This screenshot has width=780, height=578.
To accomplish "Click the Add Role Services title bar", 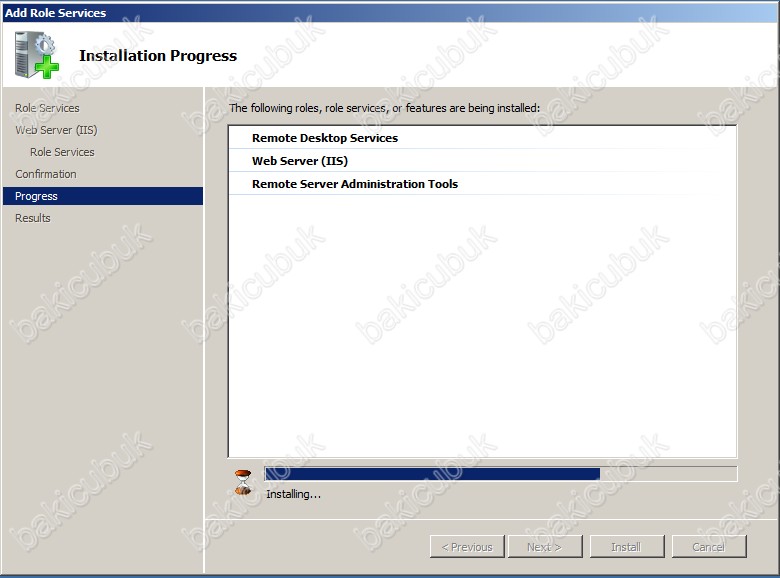I will (390, 13).
